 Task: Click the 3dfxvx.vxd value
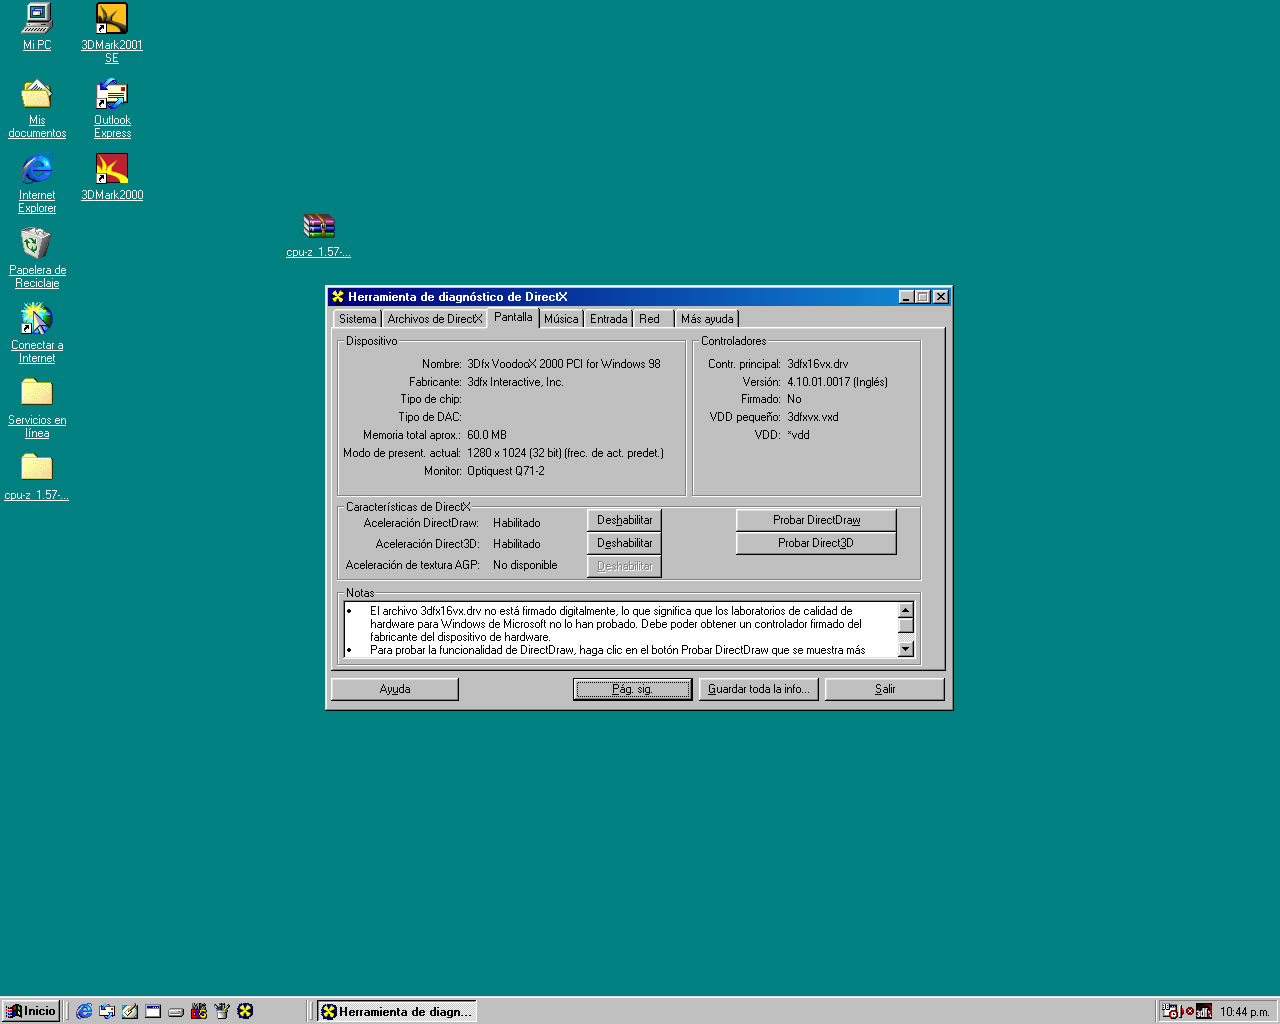click(813, 417)
